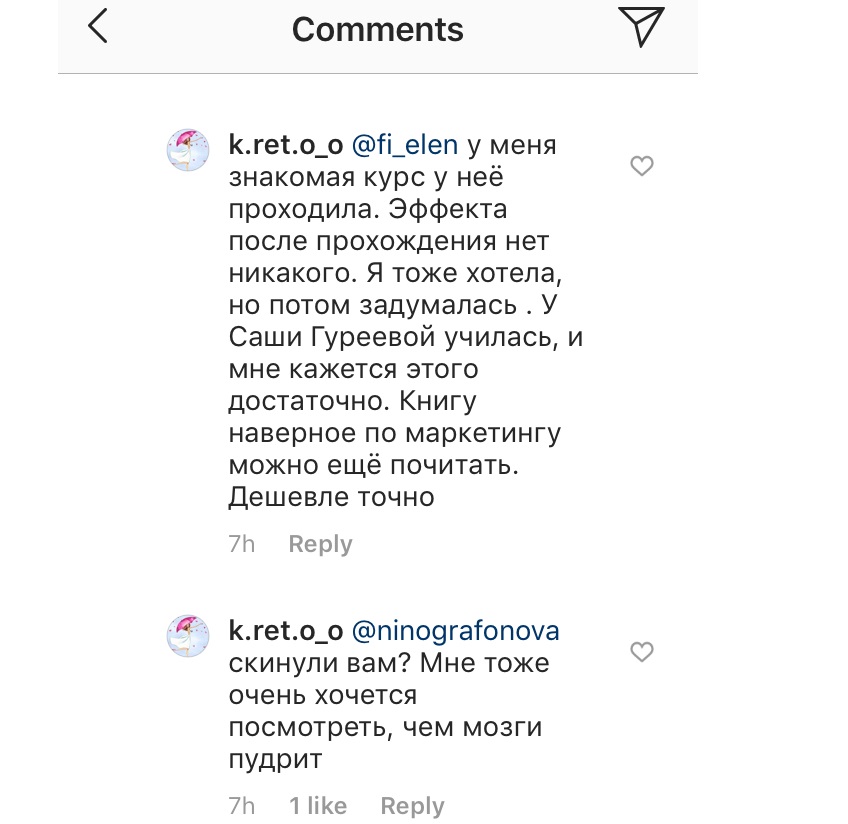This screenshot has height=824, width=848.
Task: Like the comment mentioning @ninografonova
Action: [x=642, y=652]
